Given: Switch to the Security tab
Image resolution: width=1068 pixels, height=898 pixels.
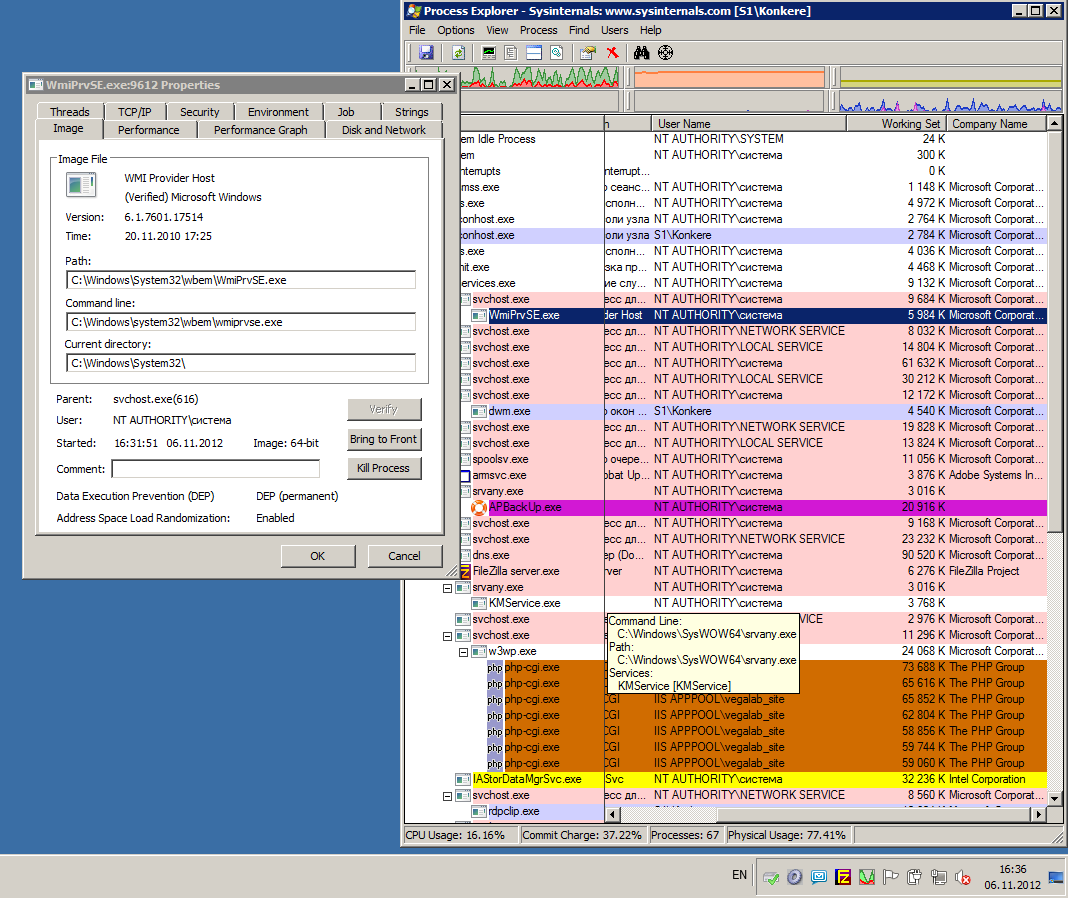Looking at the screenshot, I should (200, 112).
